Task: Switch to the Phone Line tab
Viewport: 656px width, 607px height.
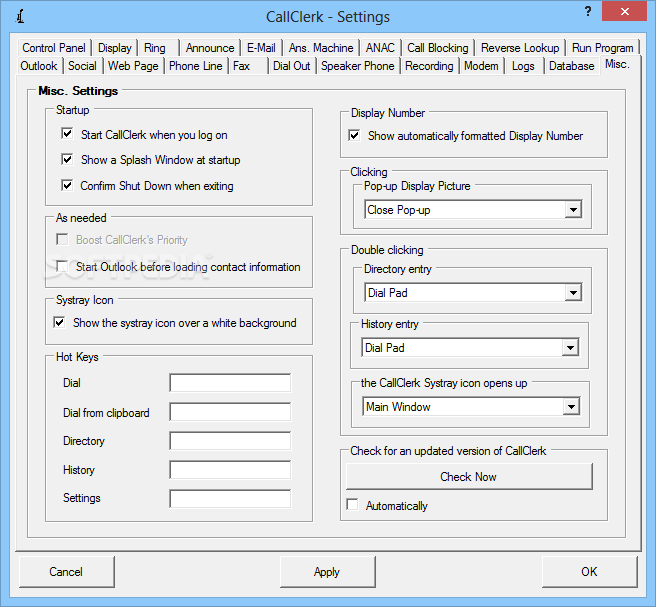Action: point(195,66)
